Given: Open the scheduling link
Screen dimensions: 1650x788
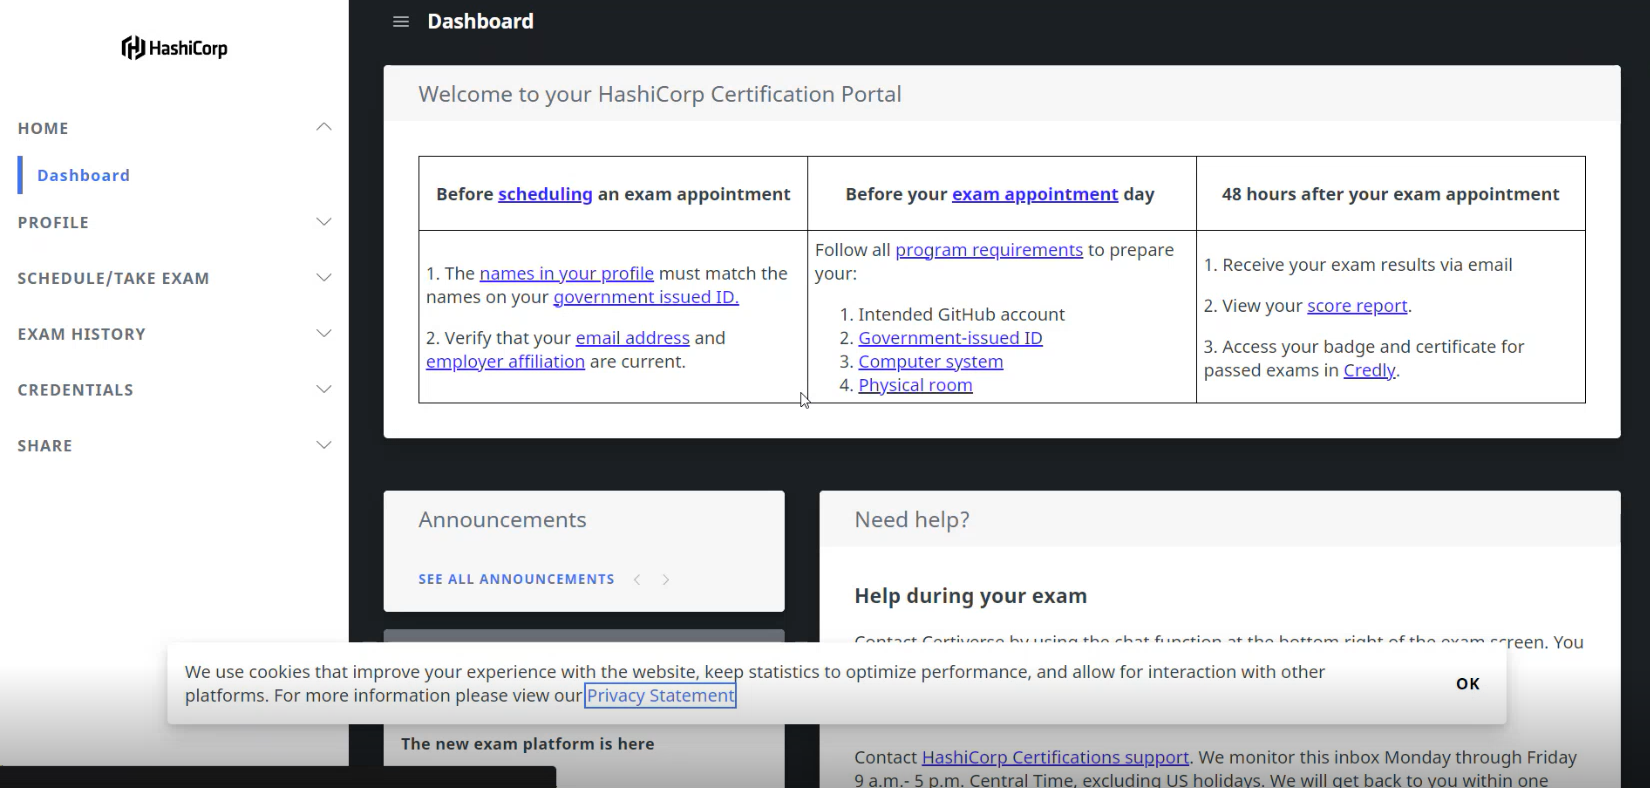Looking at the screenshot, I should point(545,194).
